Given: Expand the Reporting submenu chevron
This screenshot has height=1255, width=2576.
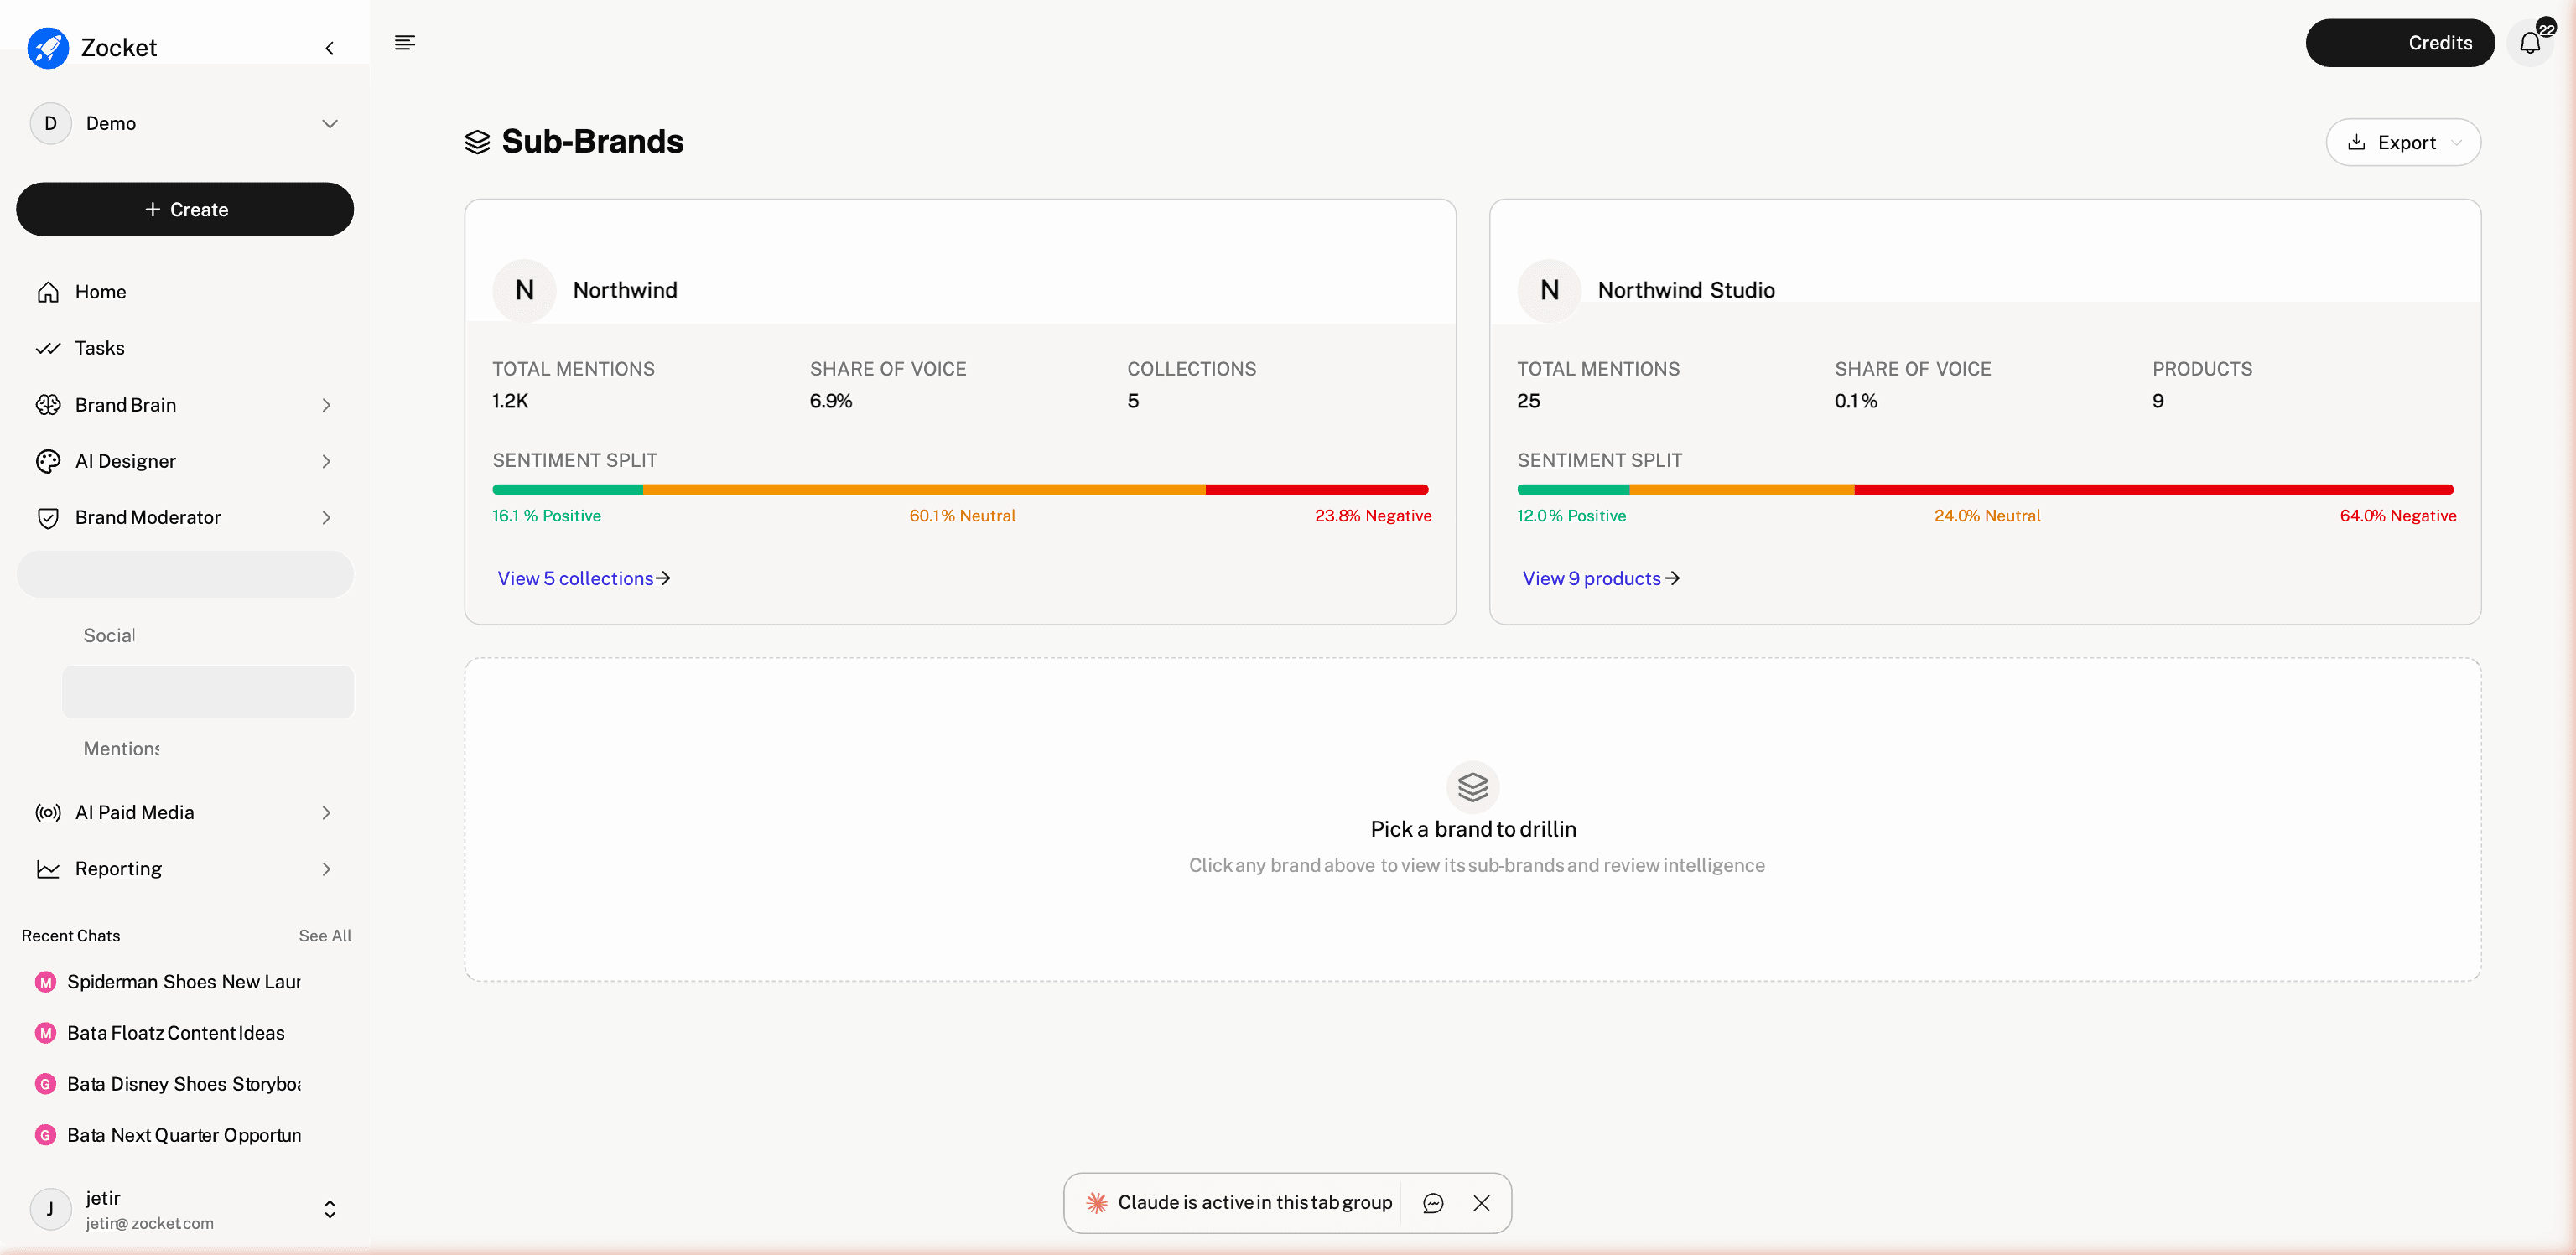Looking at the screenshot, I should (326, 869).
